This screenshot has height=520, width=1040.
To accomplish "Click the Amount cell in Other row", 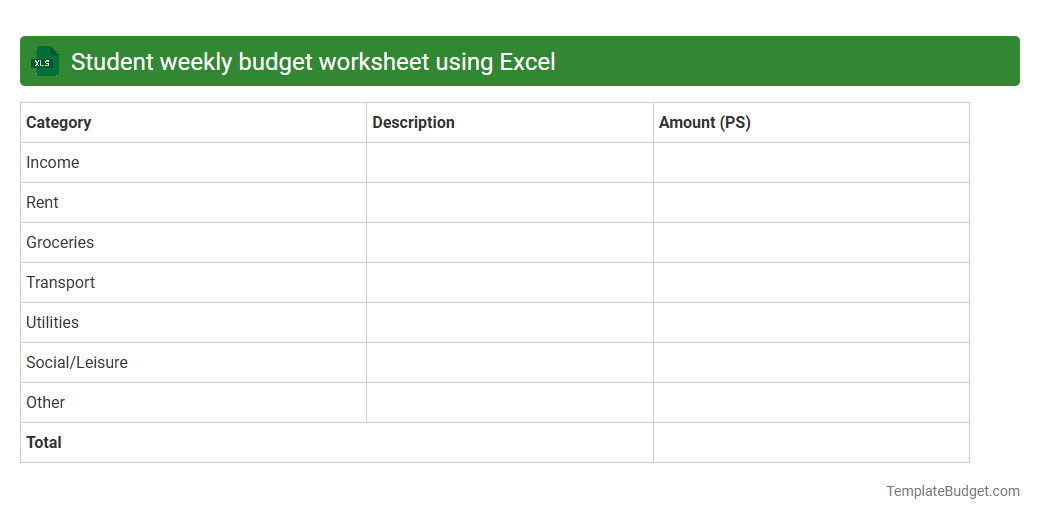I will (811, 403).
